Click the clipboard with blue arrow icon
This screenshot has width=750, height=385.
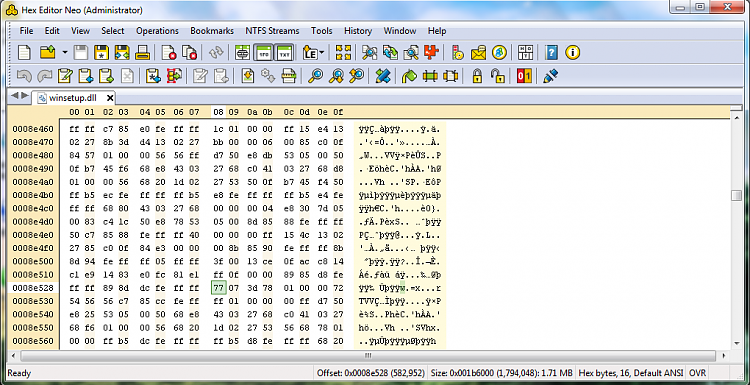coord(86,76)
